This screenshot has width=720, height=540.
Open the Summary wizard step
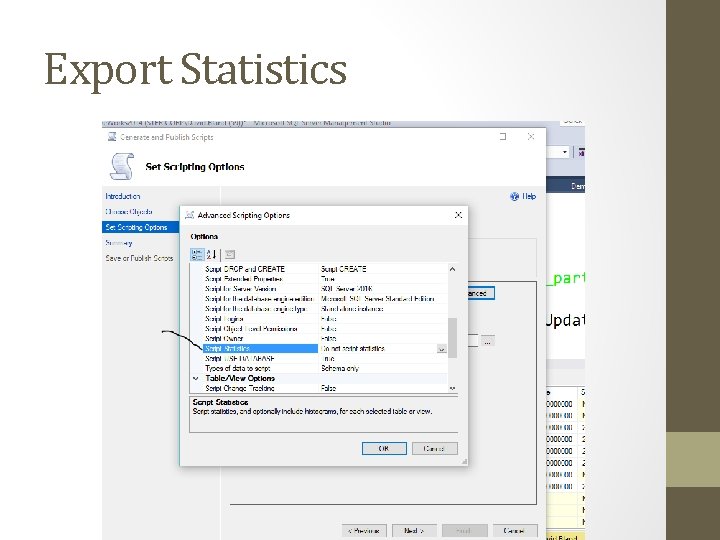[x=118, y=243]
